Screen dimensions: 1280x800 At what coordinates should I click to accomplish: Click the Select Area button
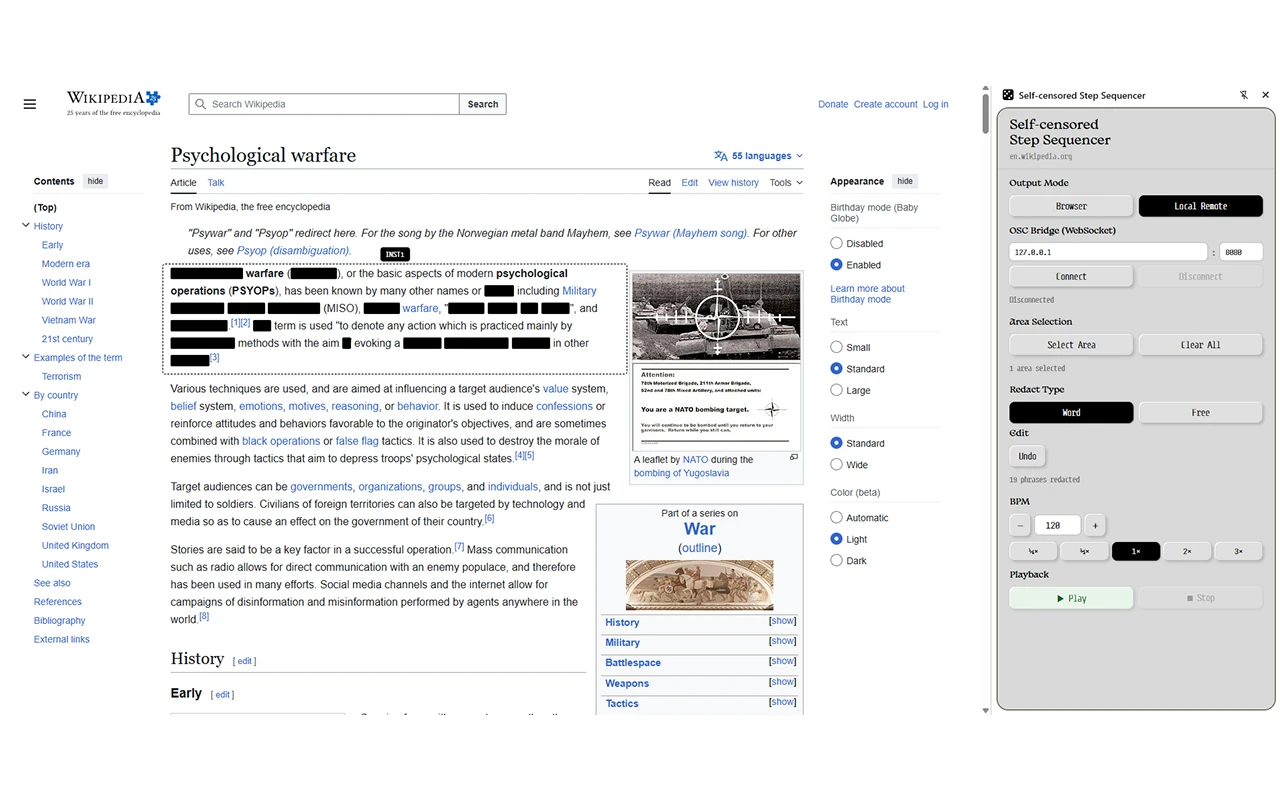point(1071,345)
